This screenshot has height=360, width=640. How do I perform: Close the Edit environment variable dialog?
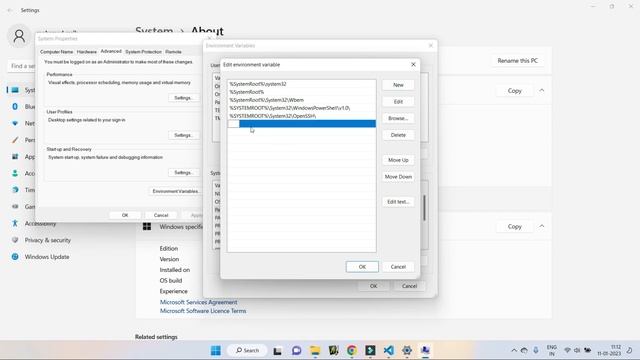pyautogui.click(x=413, y=64)
